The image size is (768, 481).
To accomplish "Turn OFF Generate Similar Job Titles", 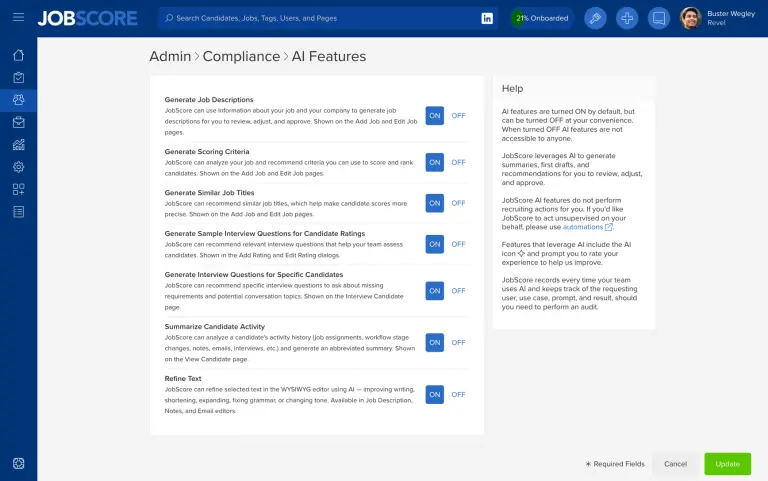I will tap(458, 203).
